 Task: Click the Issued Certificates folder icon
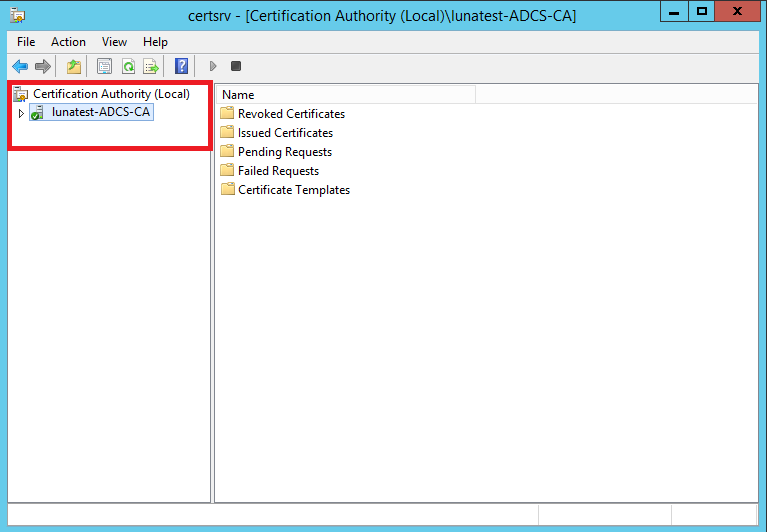click(227, 133)
